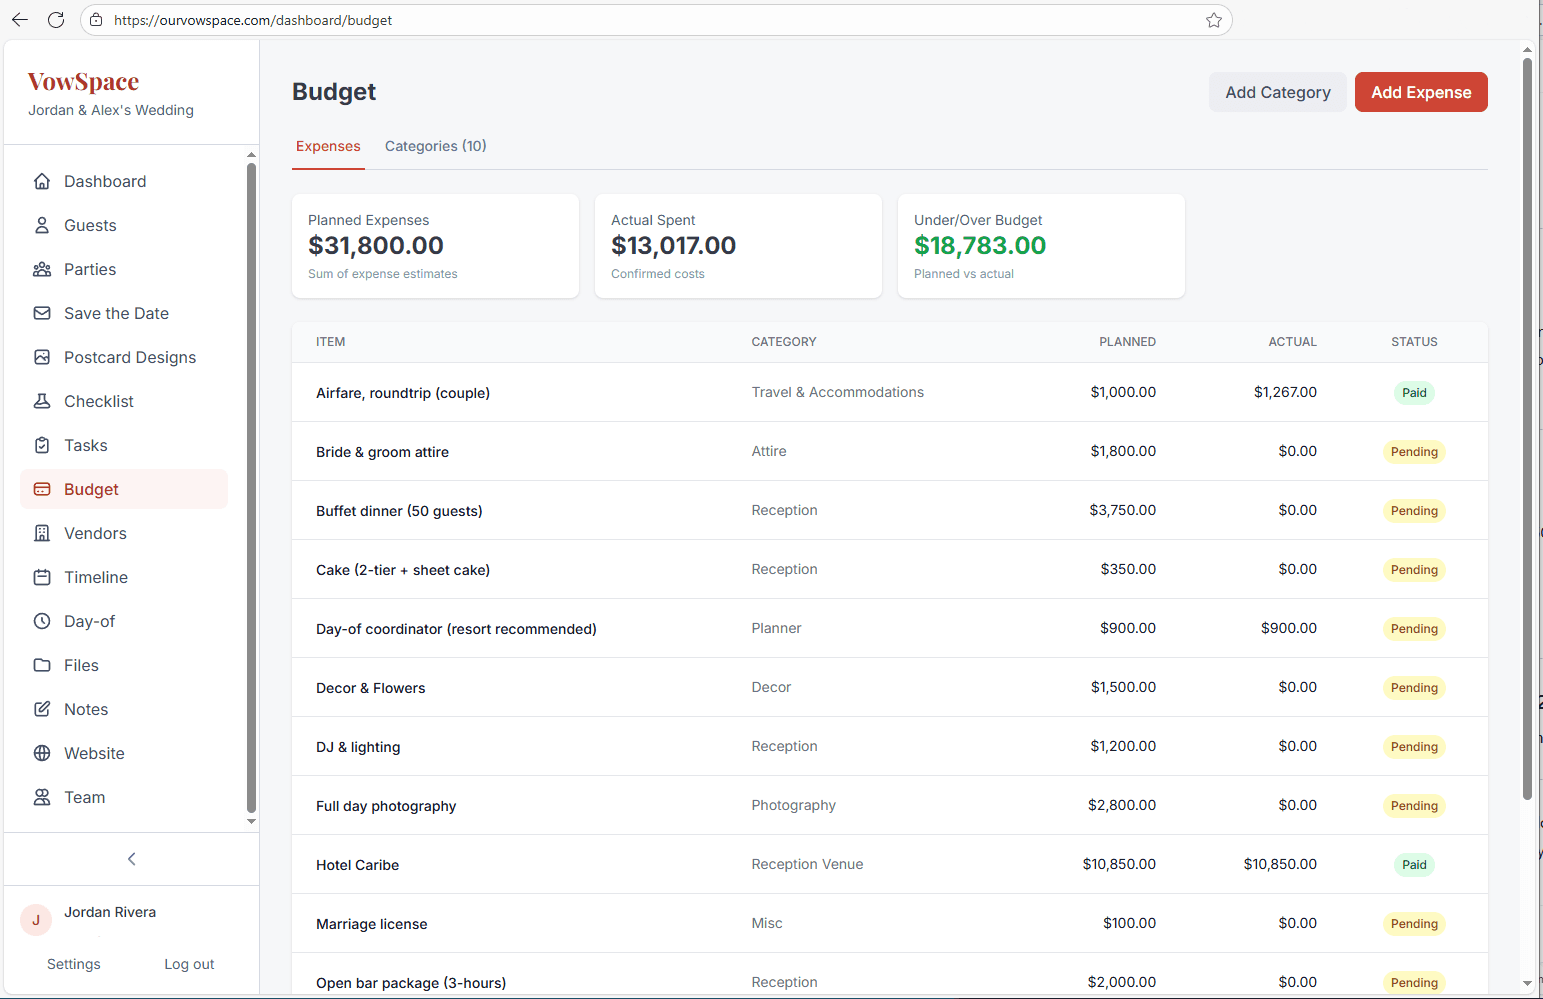Click the Website globe icon

[x=41, y=753]
